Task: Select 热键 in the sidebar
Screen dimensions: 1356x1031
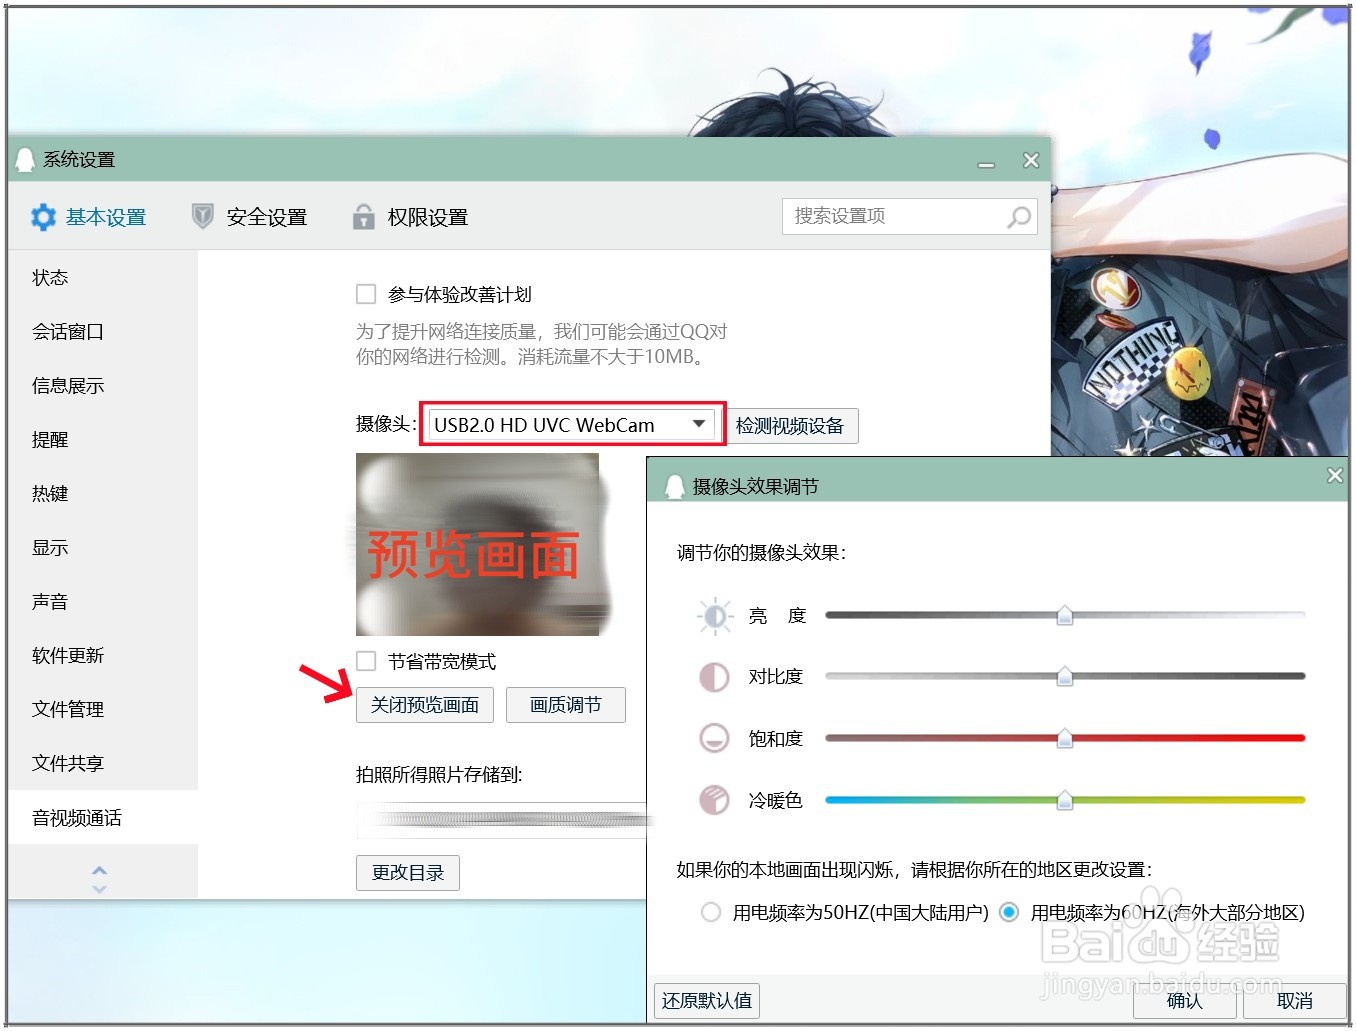Action: pos(103,493)
